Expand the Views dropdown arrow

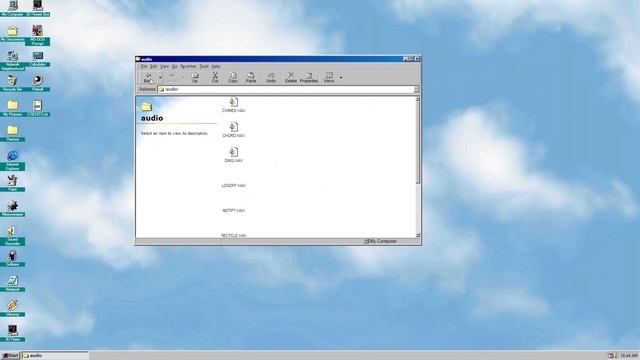tap(340, 77)
